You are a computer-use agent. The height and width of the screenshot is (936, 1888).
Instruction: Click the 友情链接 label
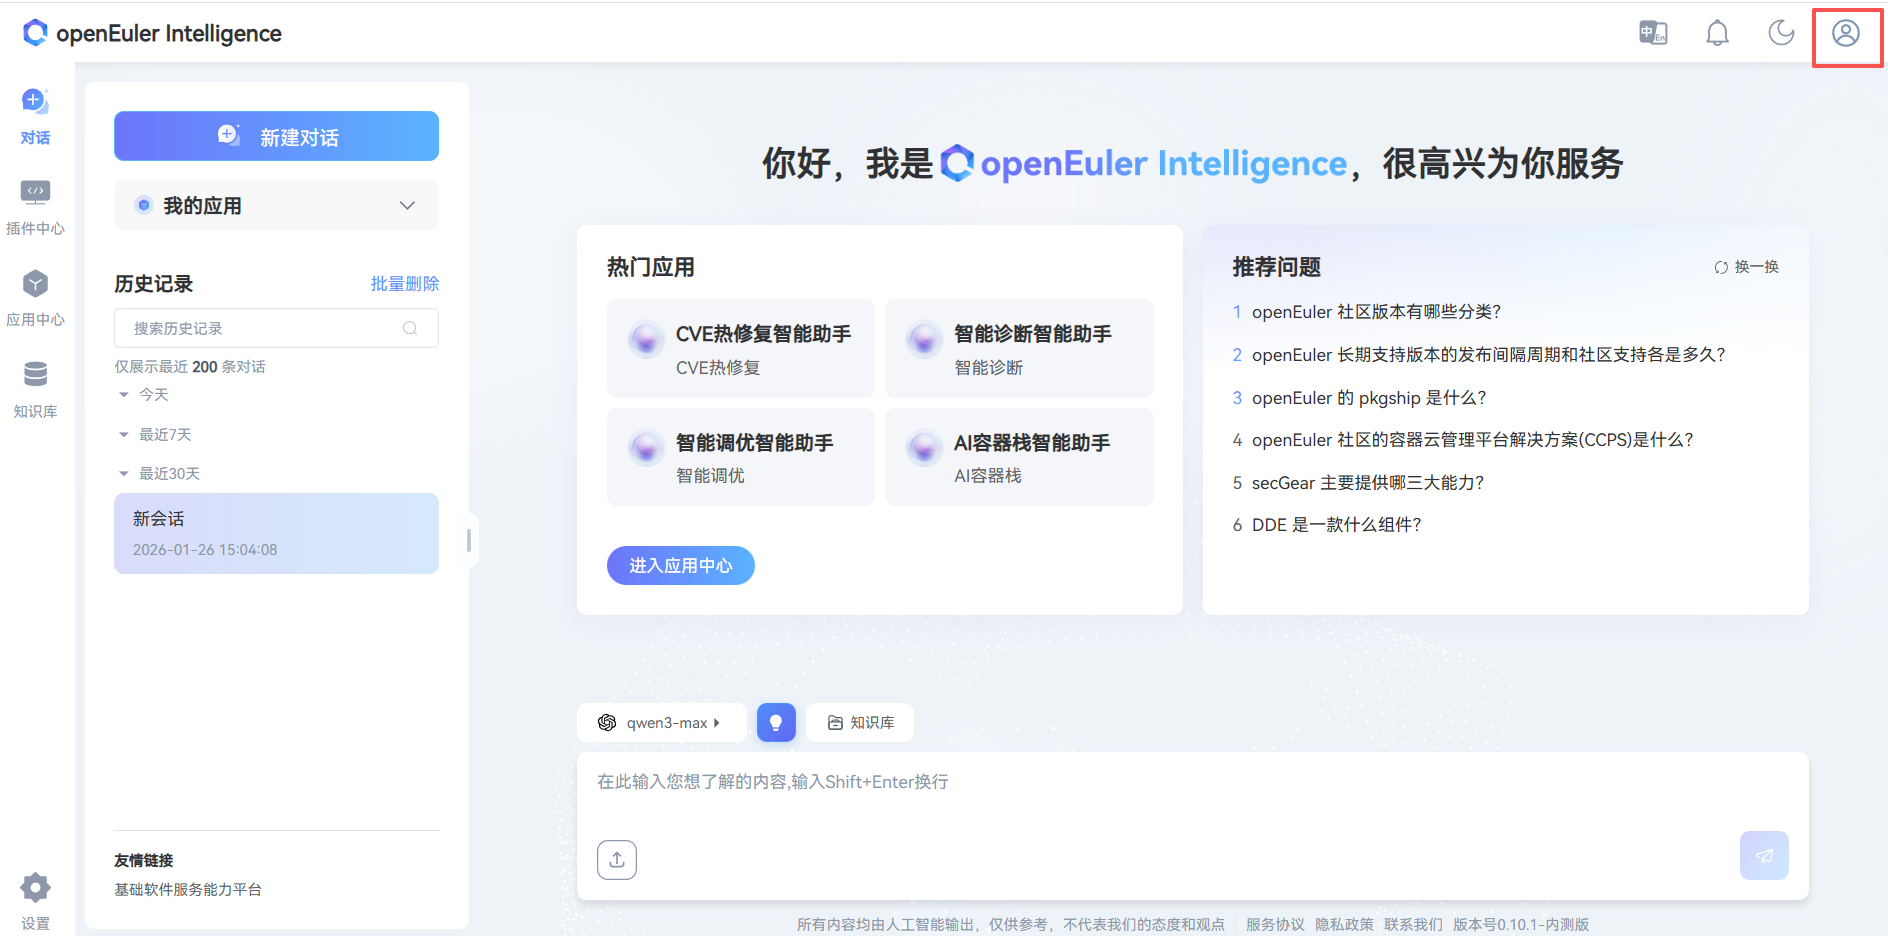point(144,861)
